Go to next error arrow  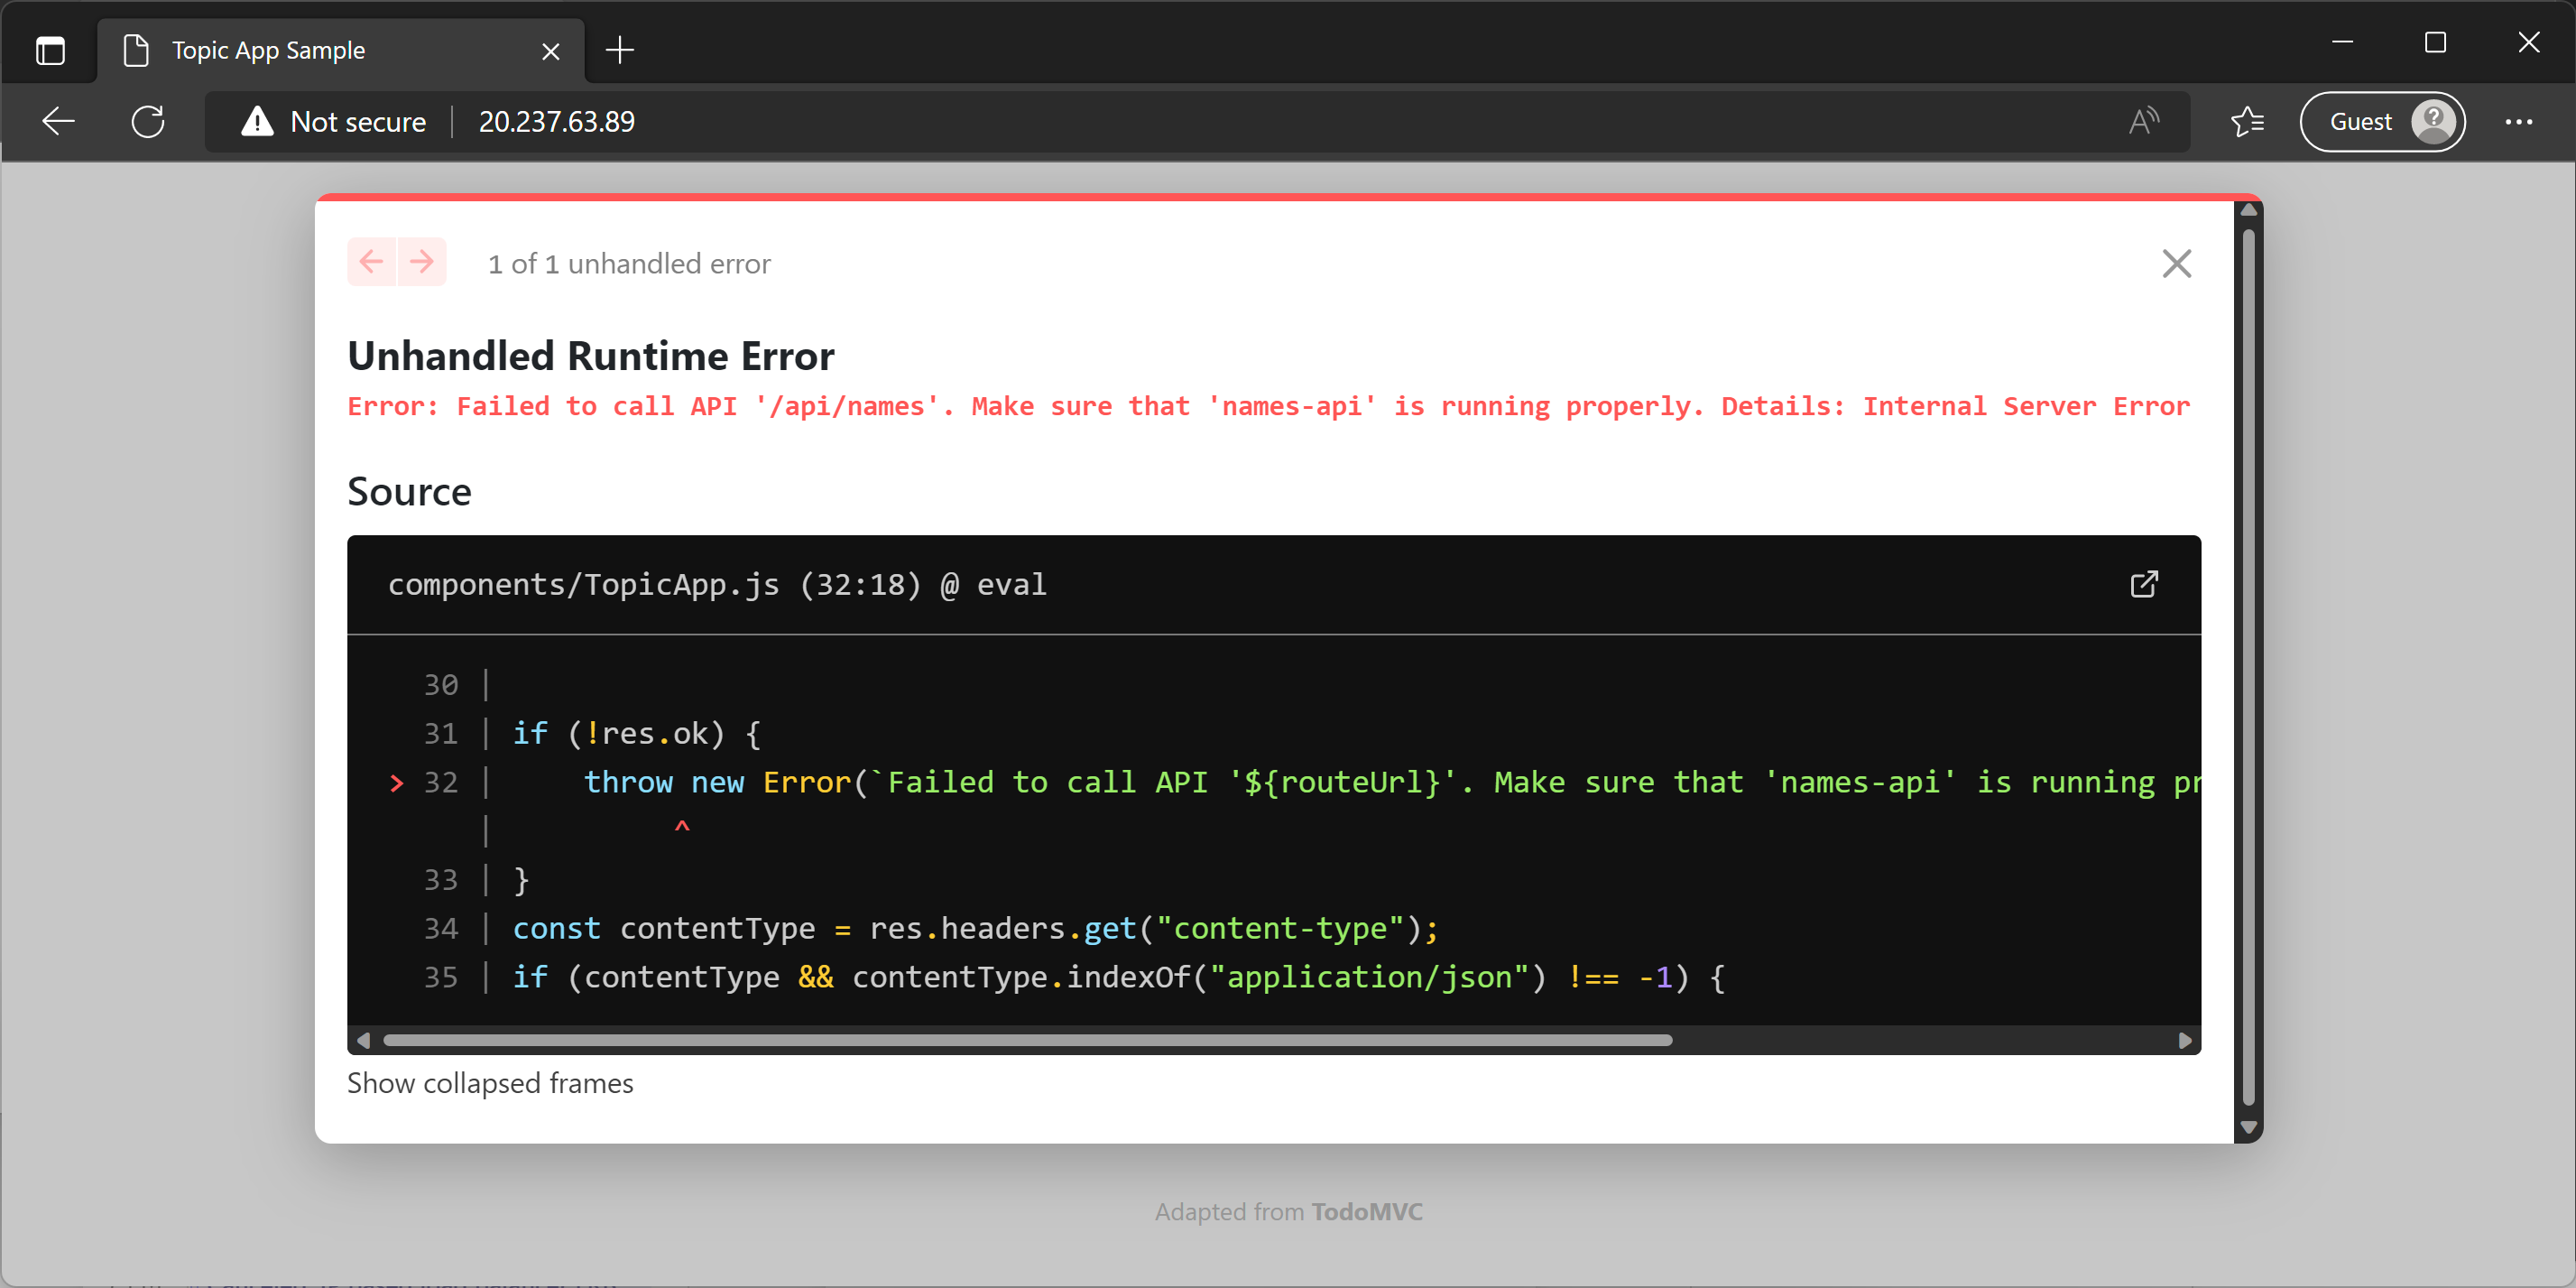click(422, 262)
